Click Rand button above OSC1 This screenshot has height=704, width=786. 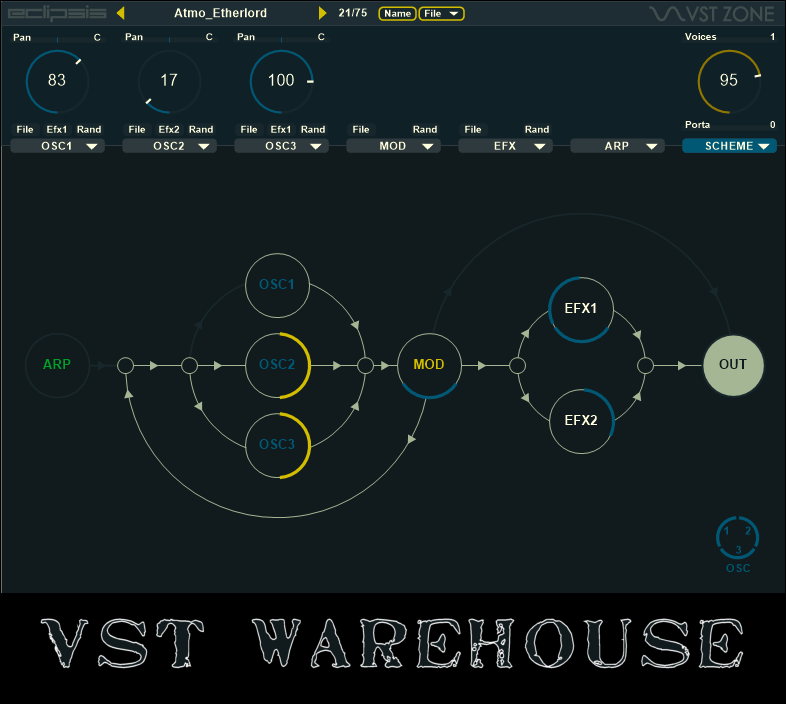click(x=89, y=130)
